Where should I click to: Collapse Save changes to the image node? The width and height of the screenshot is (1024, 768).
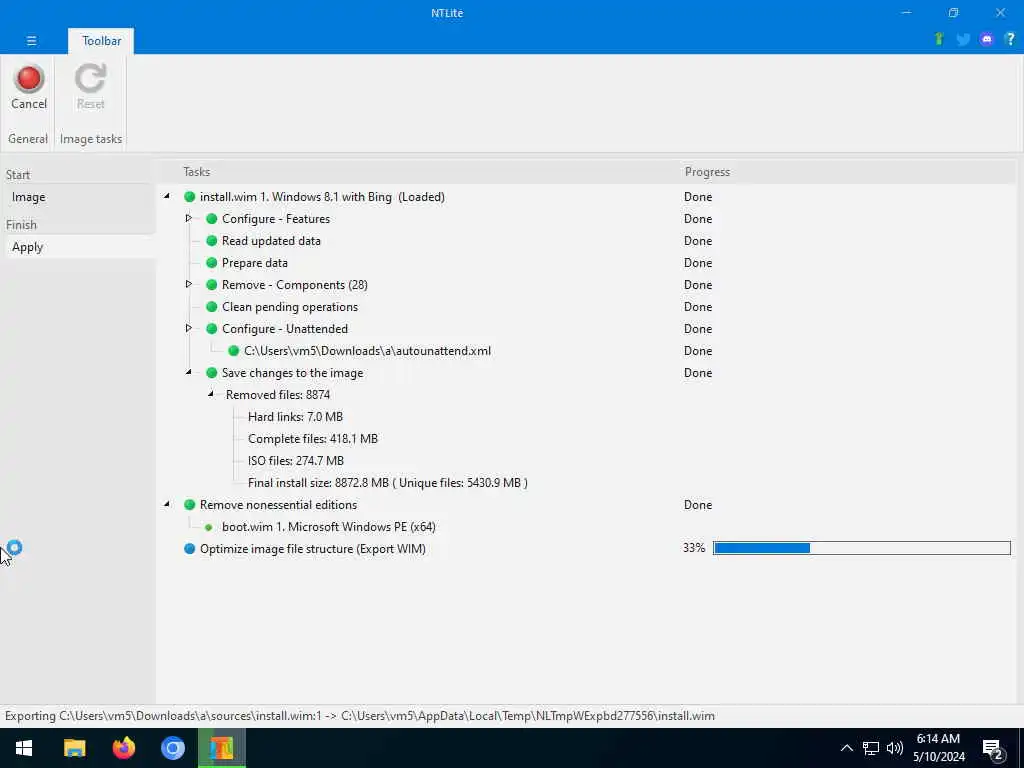pyautogui.click(x=189, y=372)
